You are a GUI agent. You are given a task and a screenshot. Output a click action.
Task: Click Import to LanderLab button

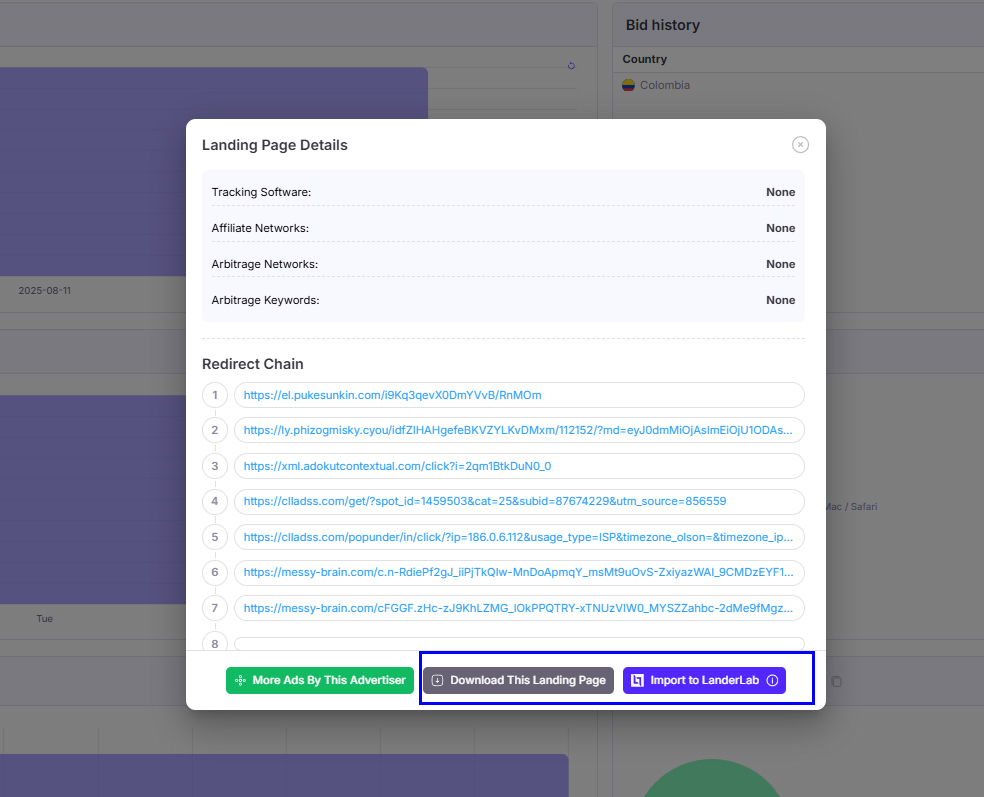704,680
